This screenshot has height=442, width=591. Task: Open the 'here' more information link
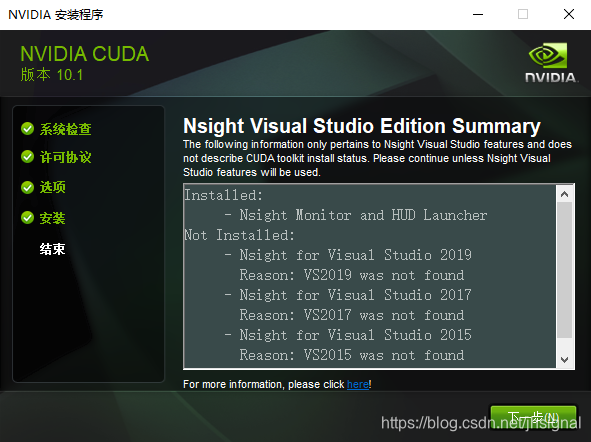click(x=358, y=384)
